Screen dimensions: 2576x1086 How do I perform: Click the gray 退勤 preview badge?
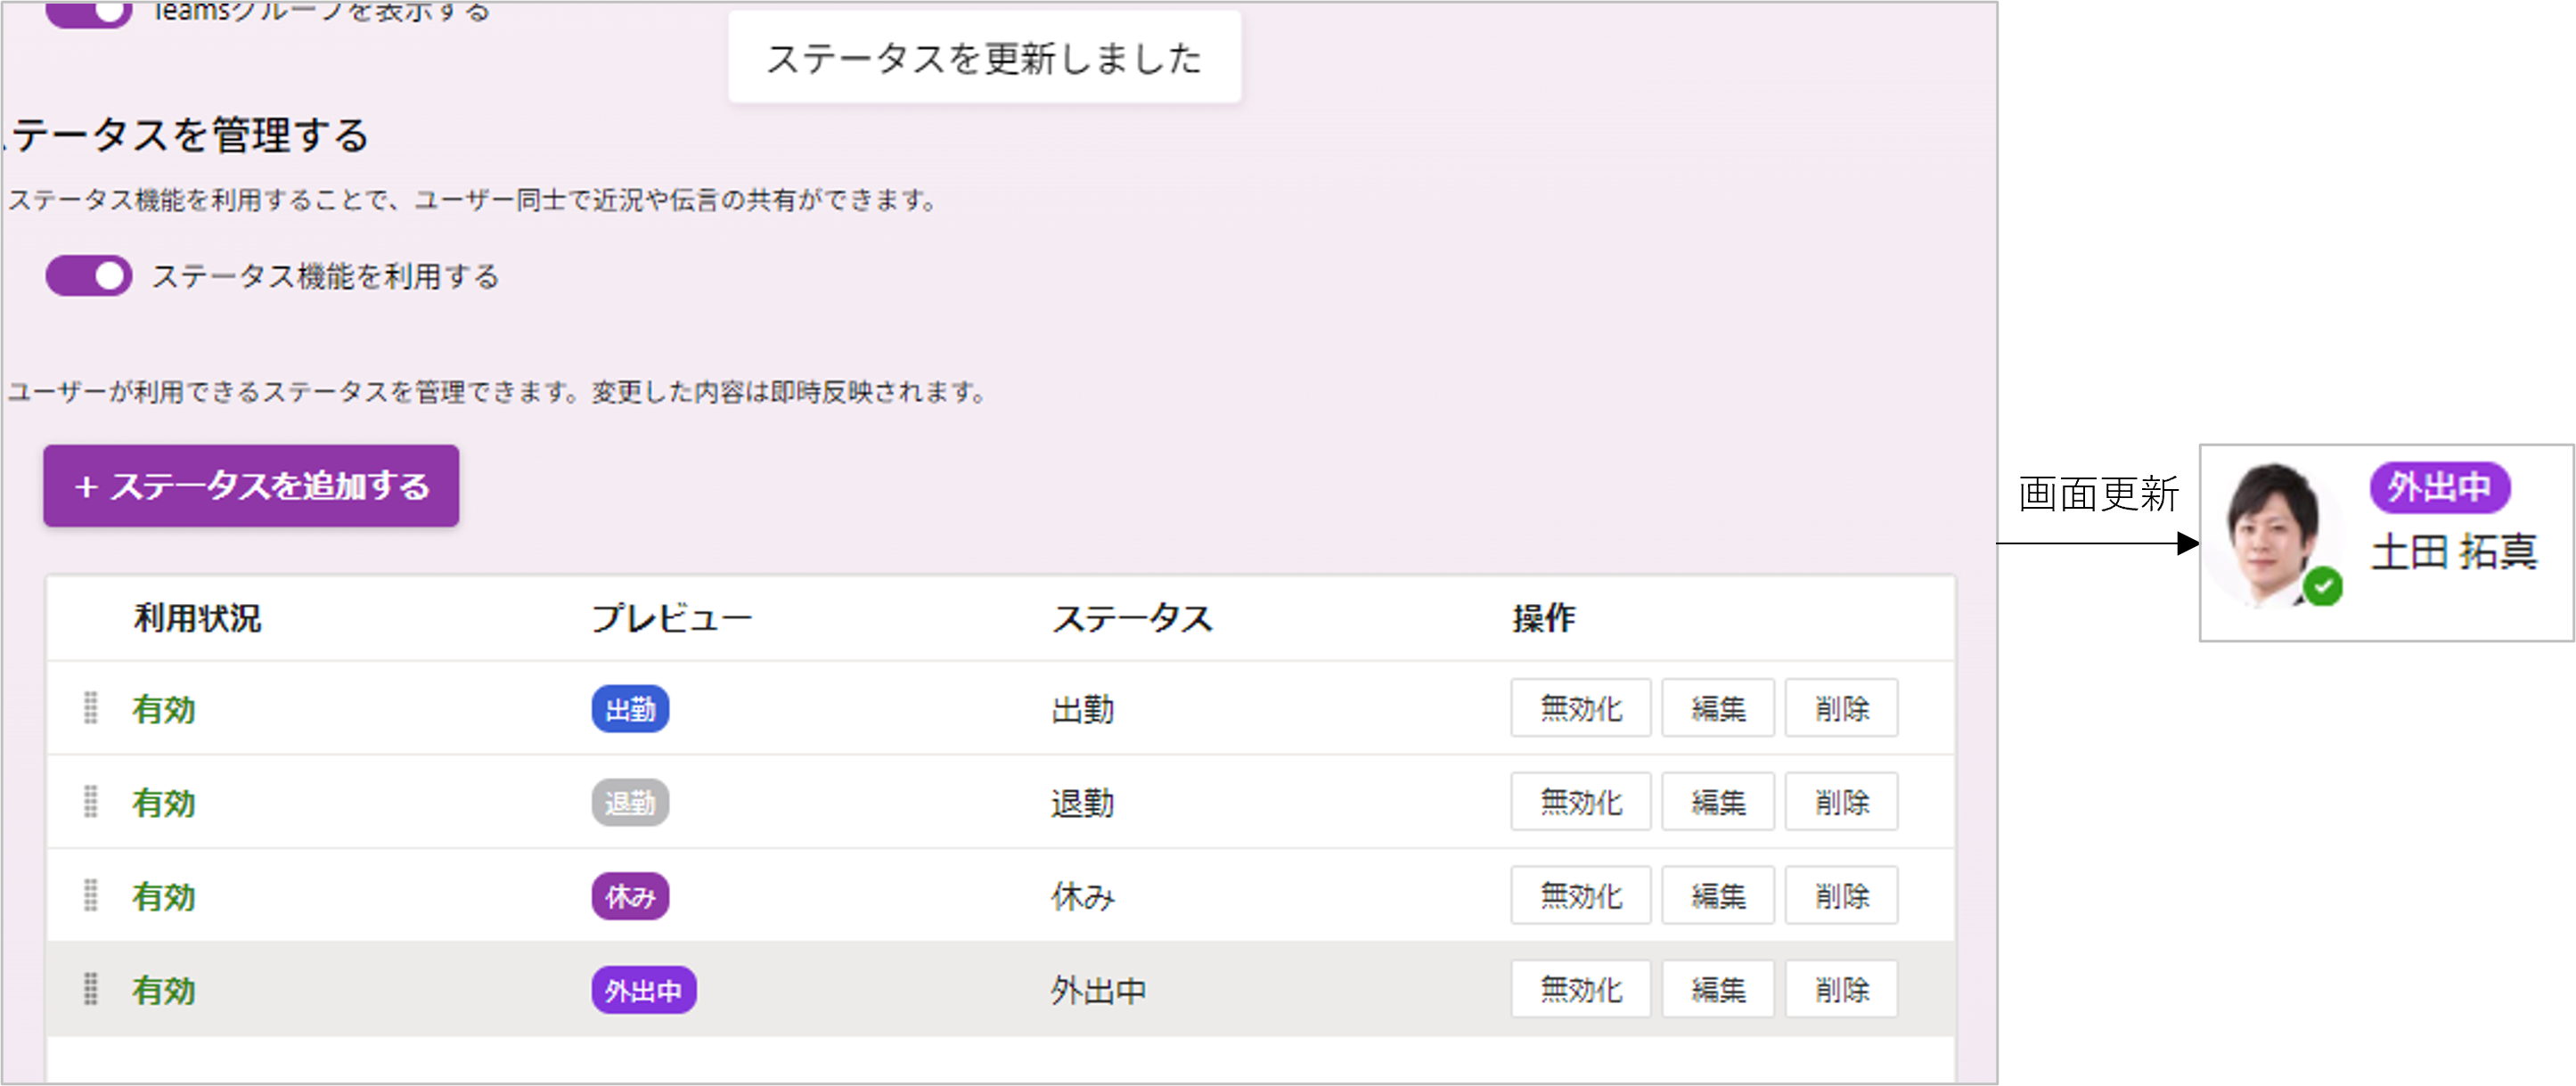click(x=630, y=803)
